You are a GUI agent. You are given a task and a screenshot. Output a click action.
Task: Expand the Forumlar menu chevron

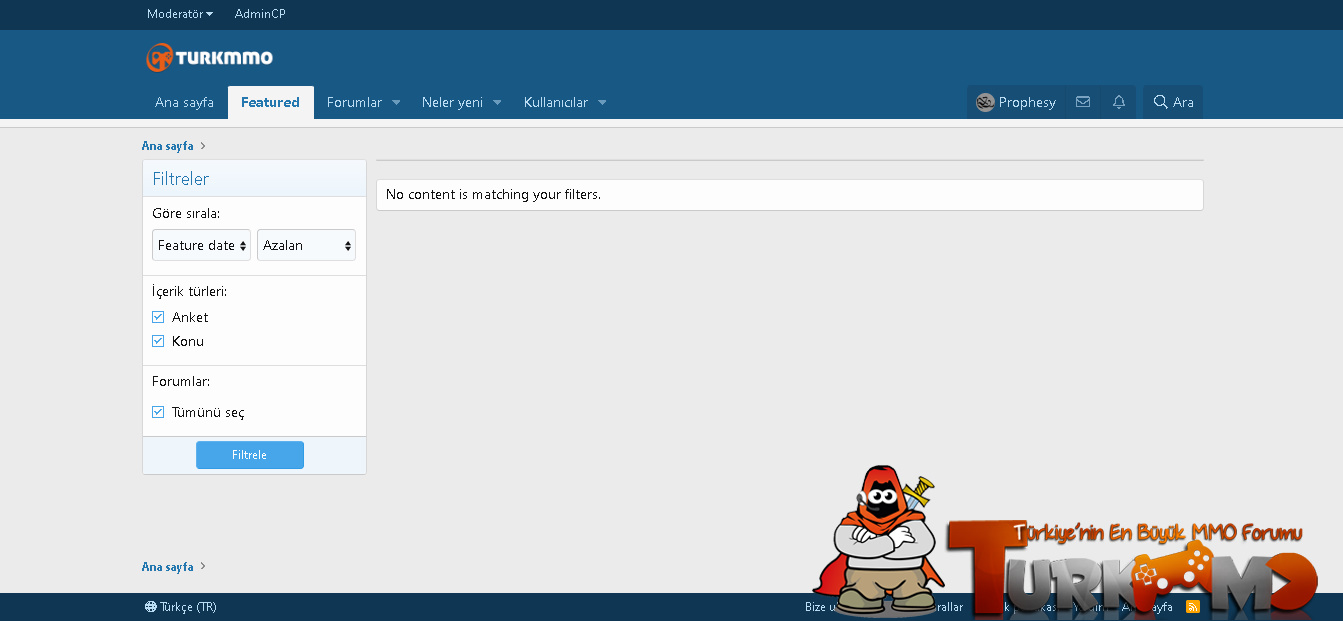tap(396, 101)
